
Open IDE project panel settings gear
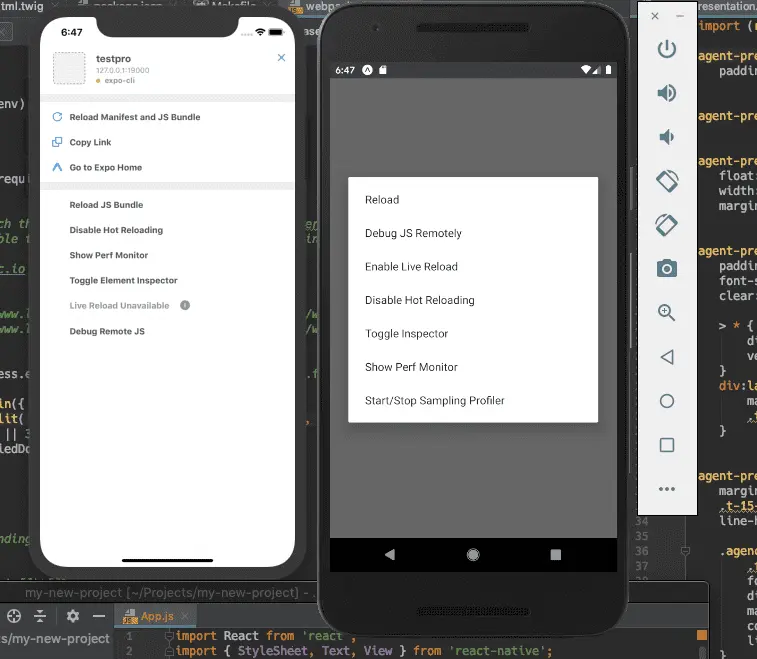click(x=72, y=616)
